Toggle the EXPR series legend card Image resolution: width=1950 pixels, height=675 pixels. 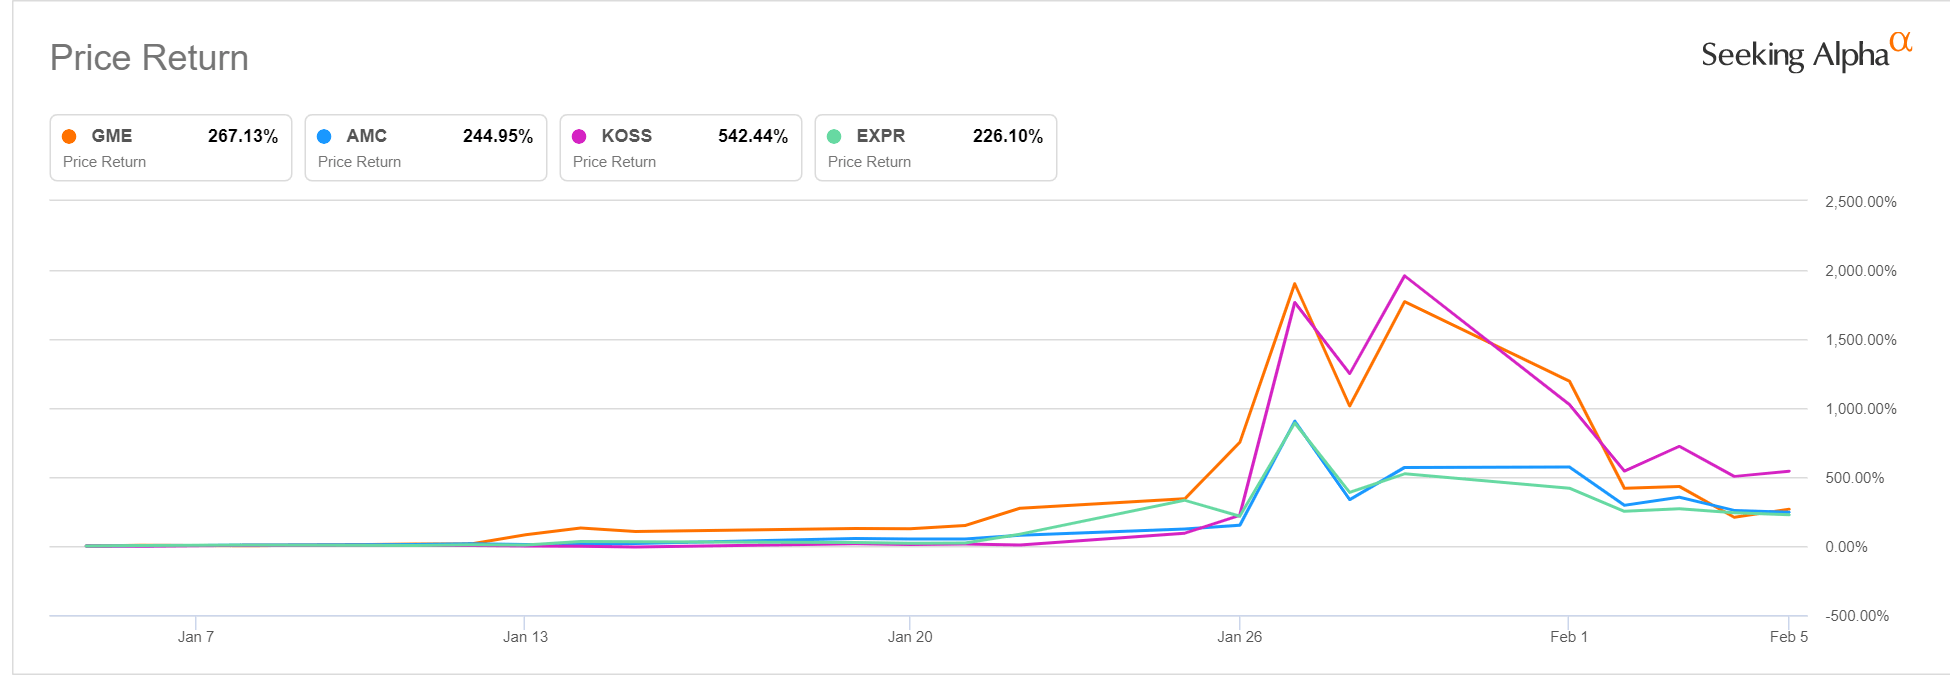(x=936, y=148)
